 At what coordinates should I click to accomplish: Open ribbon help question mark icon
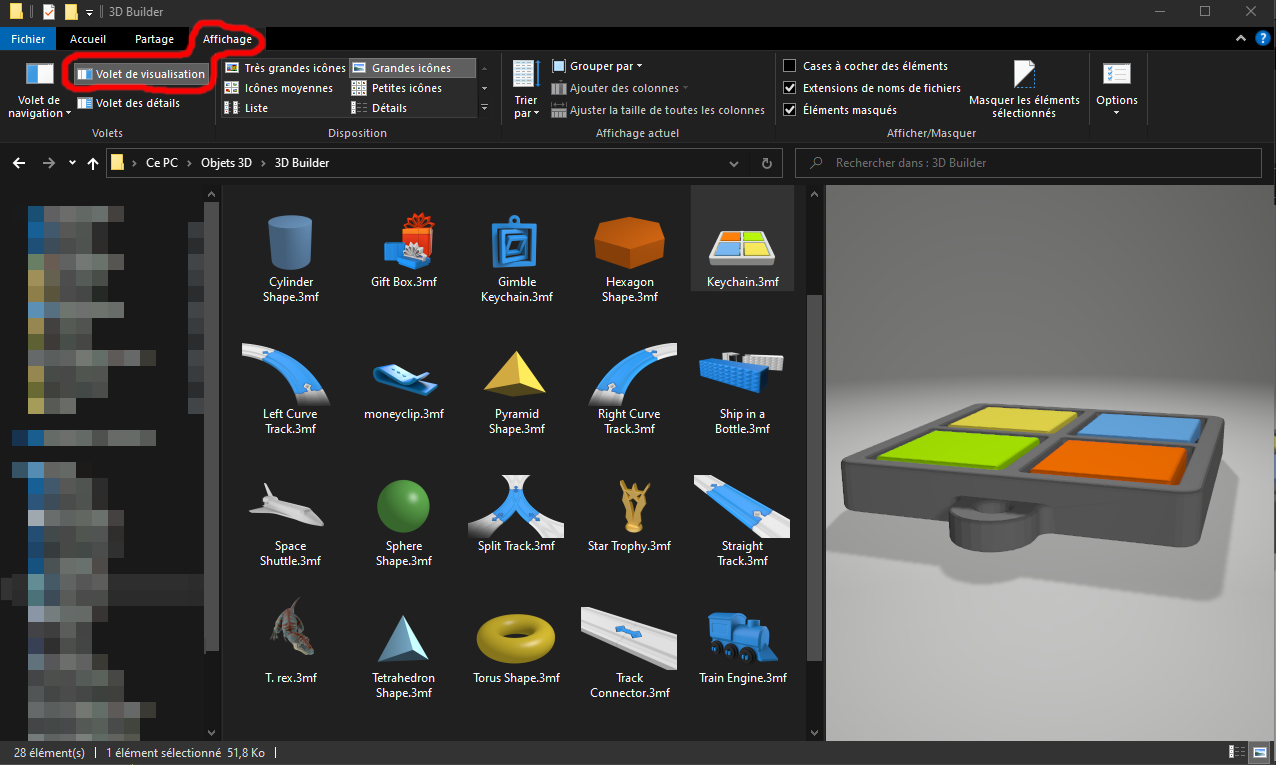[x=1263, y=39]
